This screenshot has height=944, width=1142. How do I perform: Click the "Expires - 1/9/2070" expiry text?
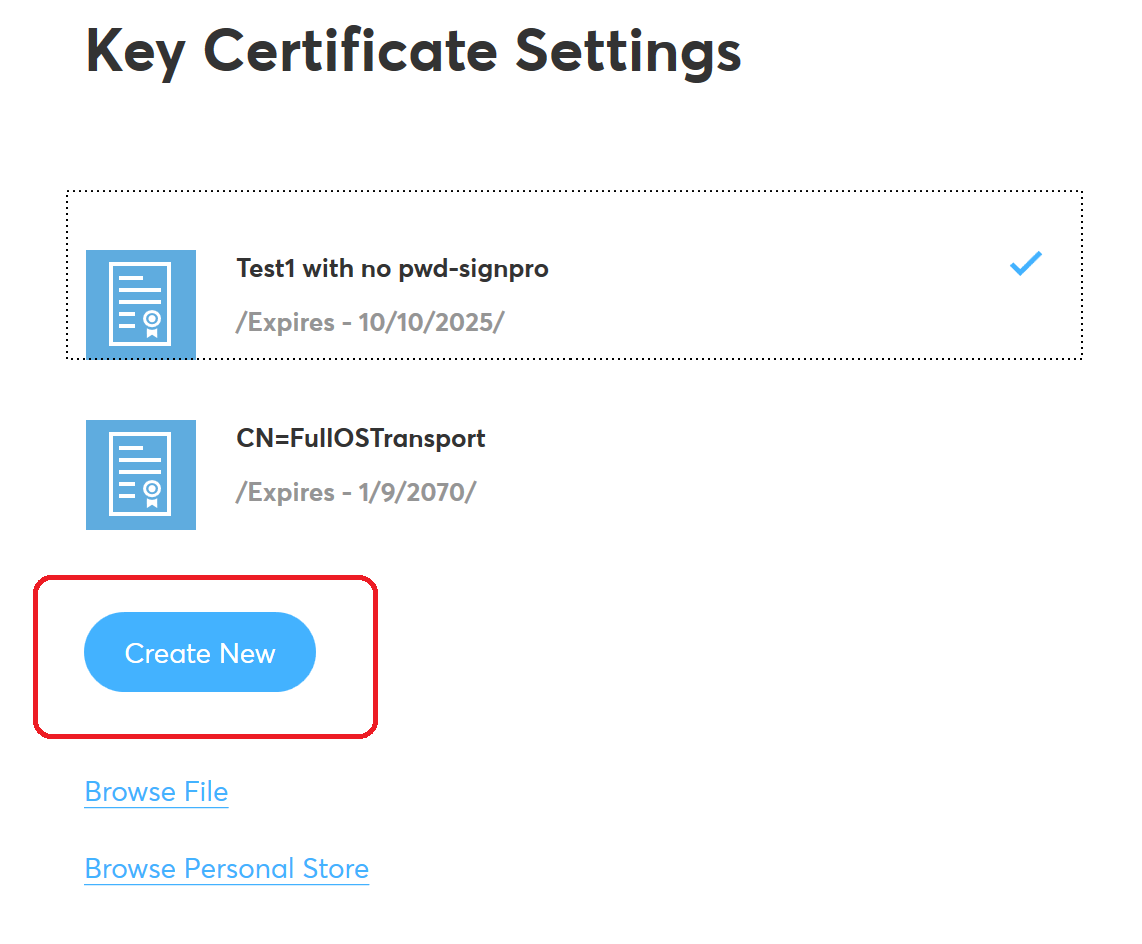(355, 493)
